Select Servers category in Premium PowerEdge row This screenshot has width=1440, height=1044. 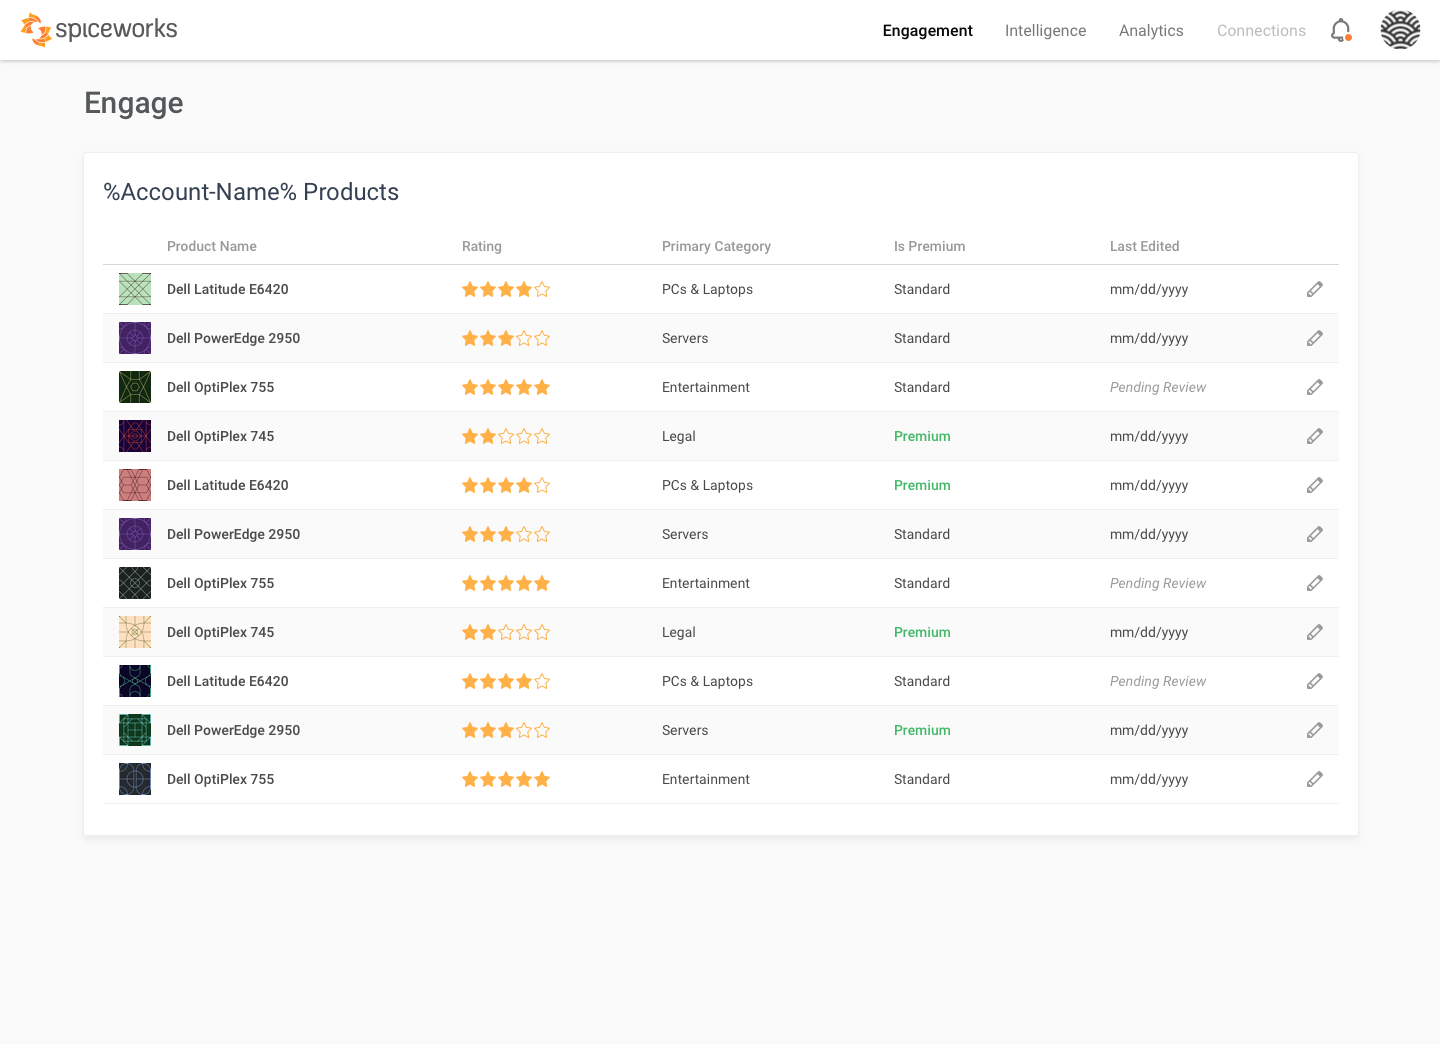(685, 730)
